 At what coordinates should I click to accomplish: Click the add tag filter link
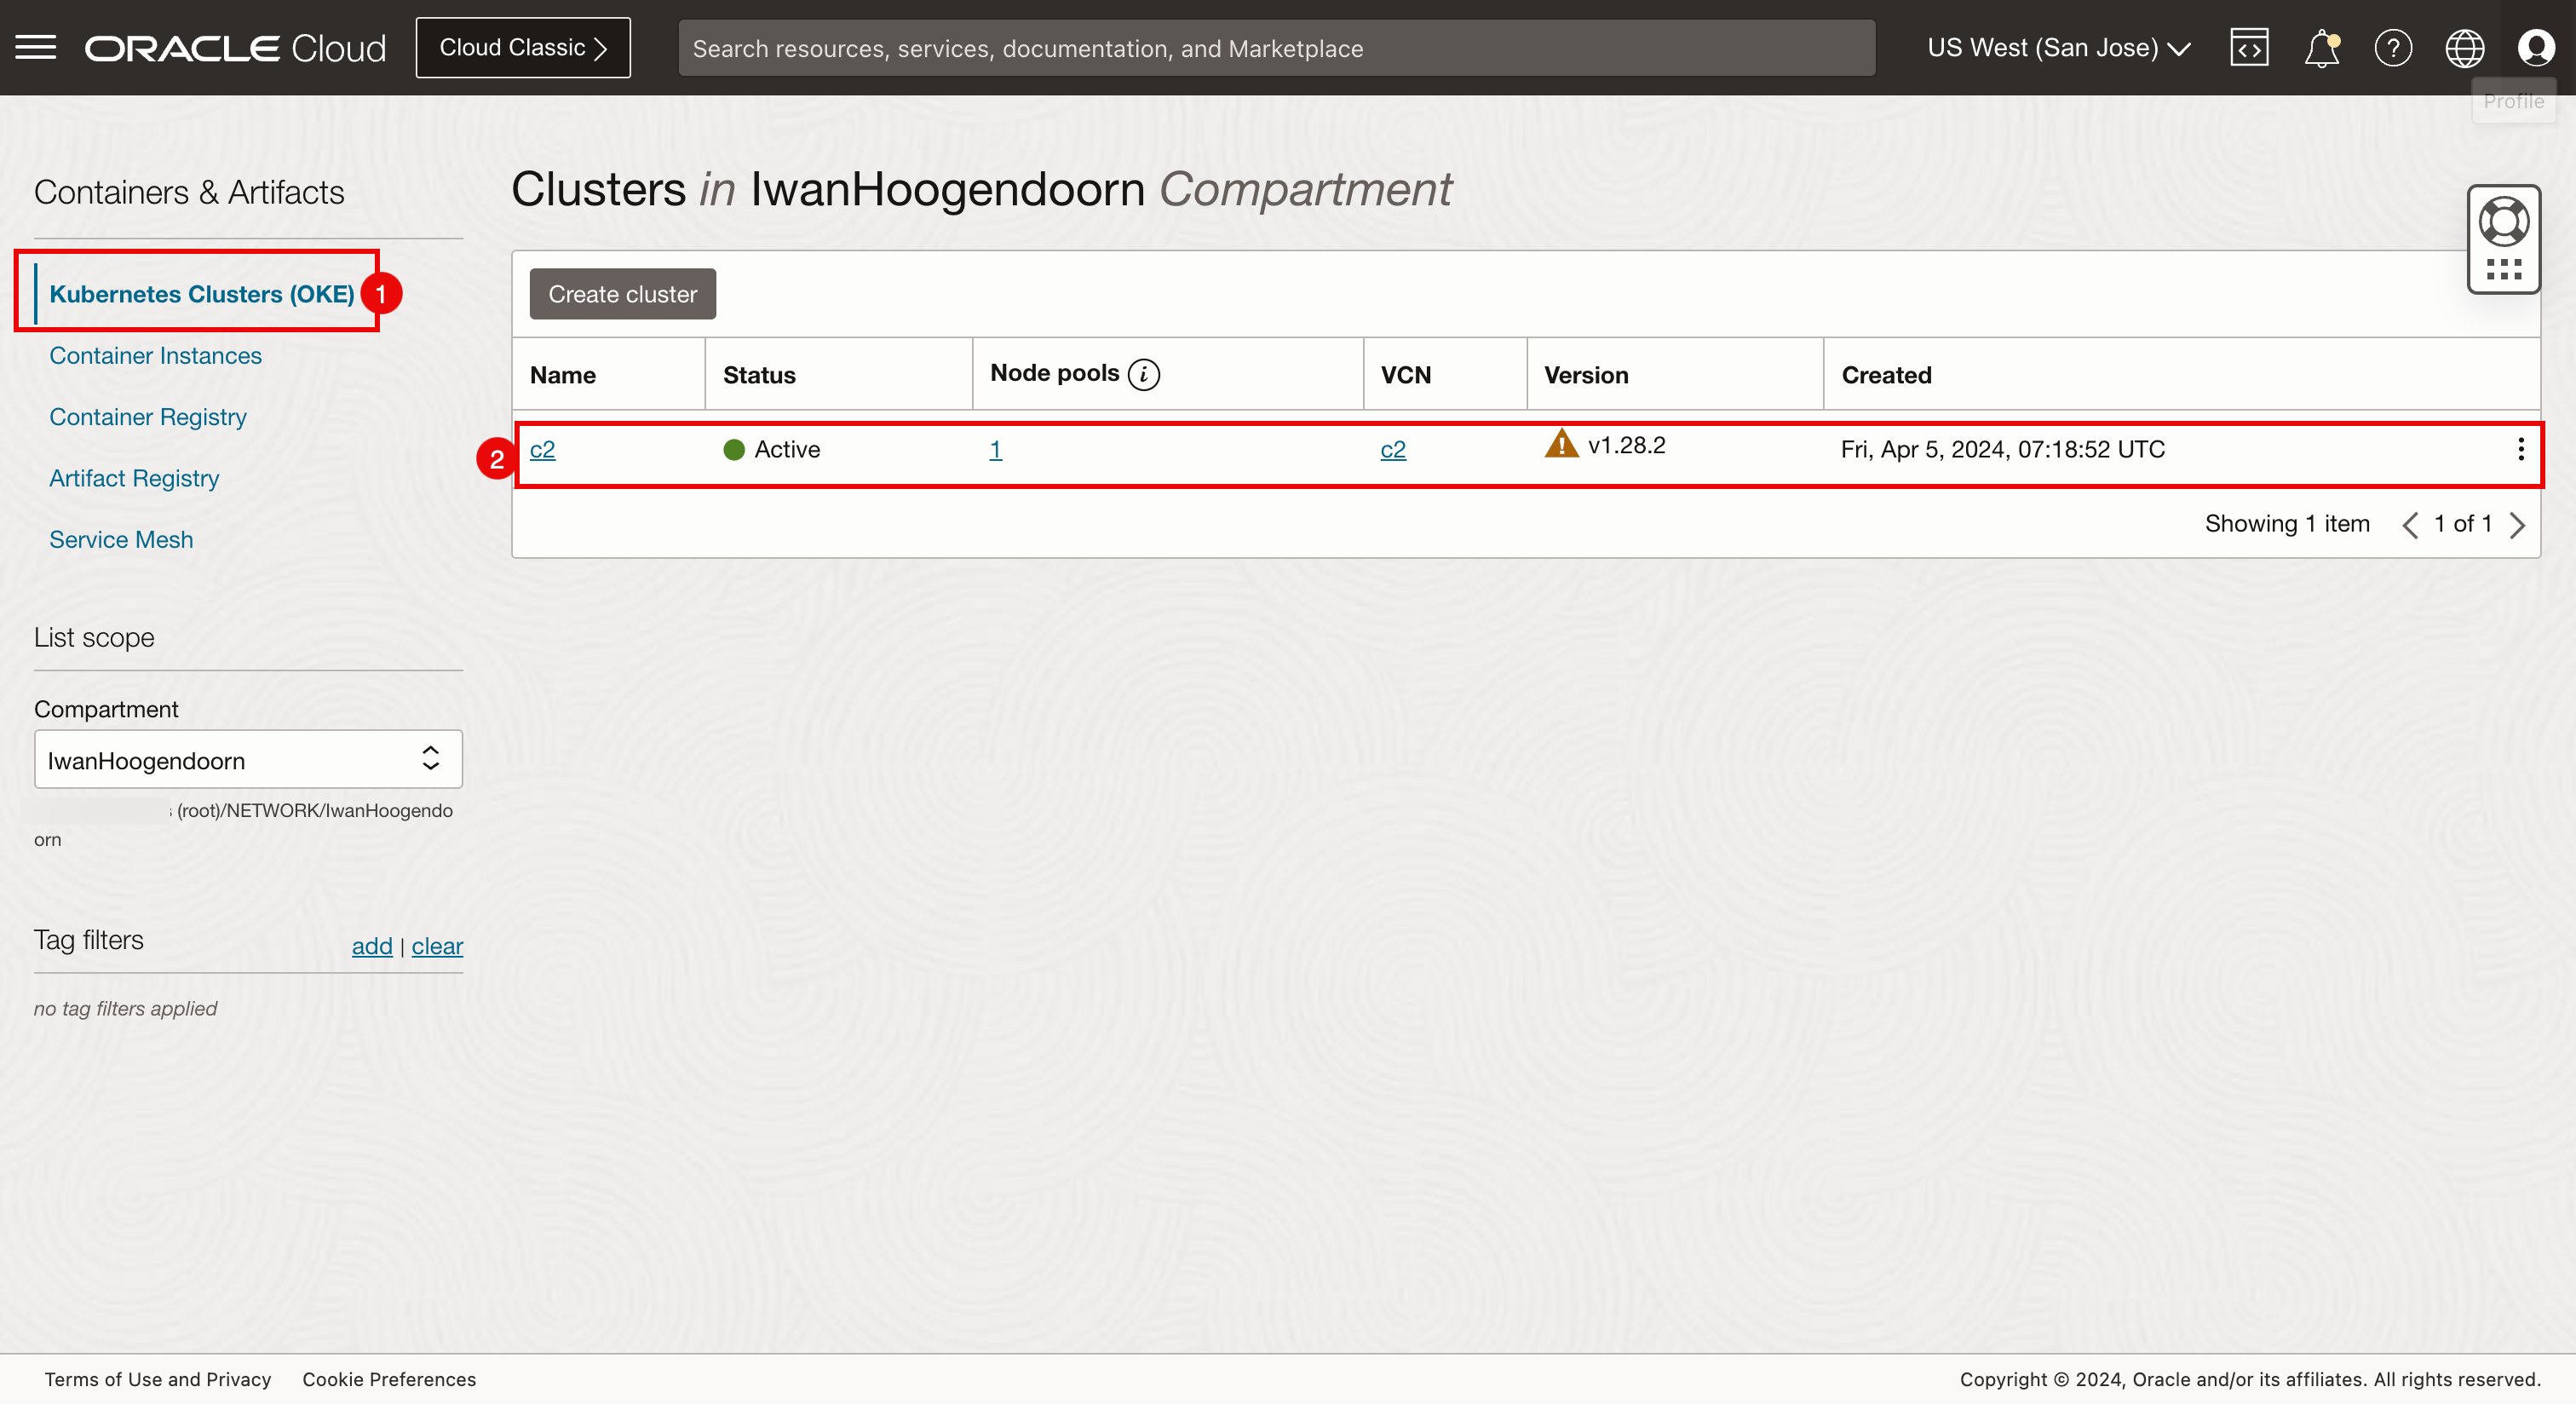point(371,945)
